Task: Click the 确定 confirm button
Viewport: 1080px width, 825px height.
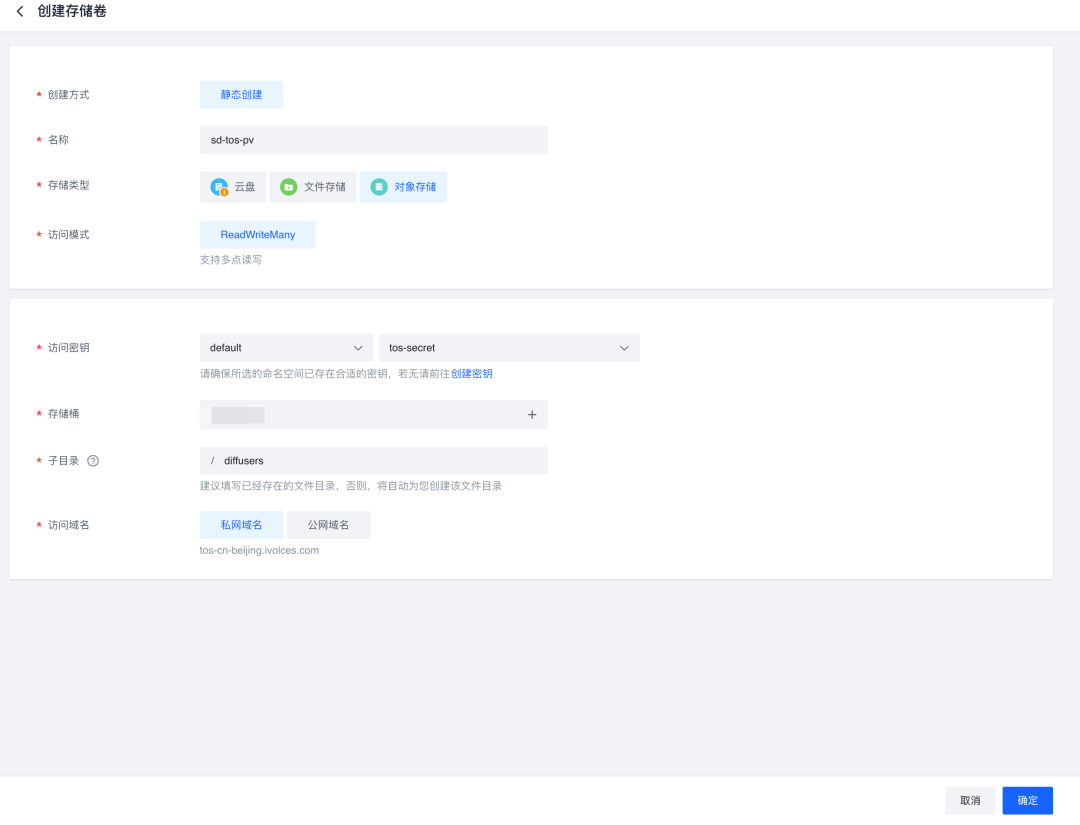Action: point(1027,801)
